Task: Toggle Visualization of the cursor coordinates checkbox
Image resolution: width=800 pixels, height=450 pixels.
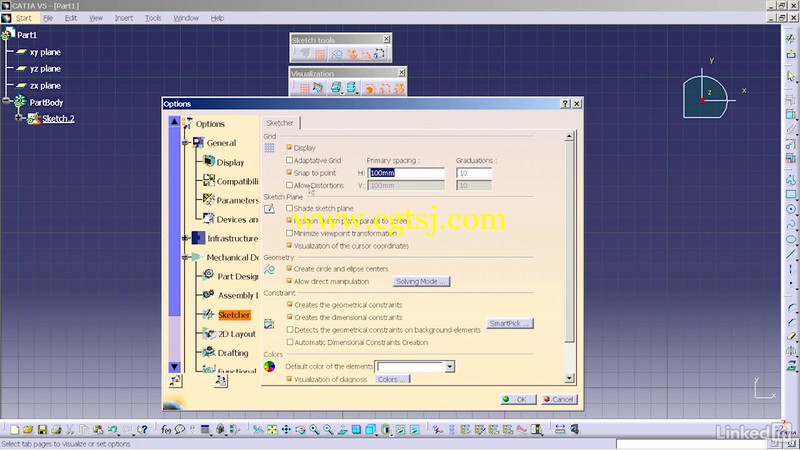Action: coord(289,245)
